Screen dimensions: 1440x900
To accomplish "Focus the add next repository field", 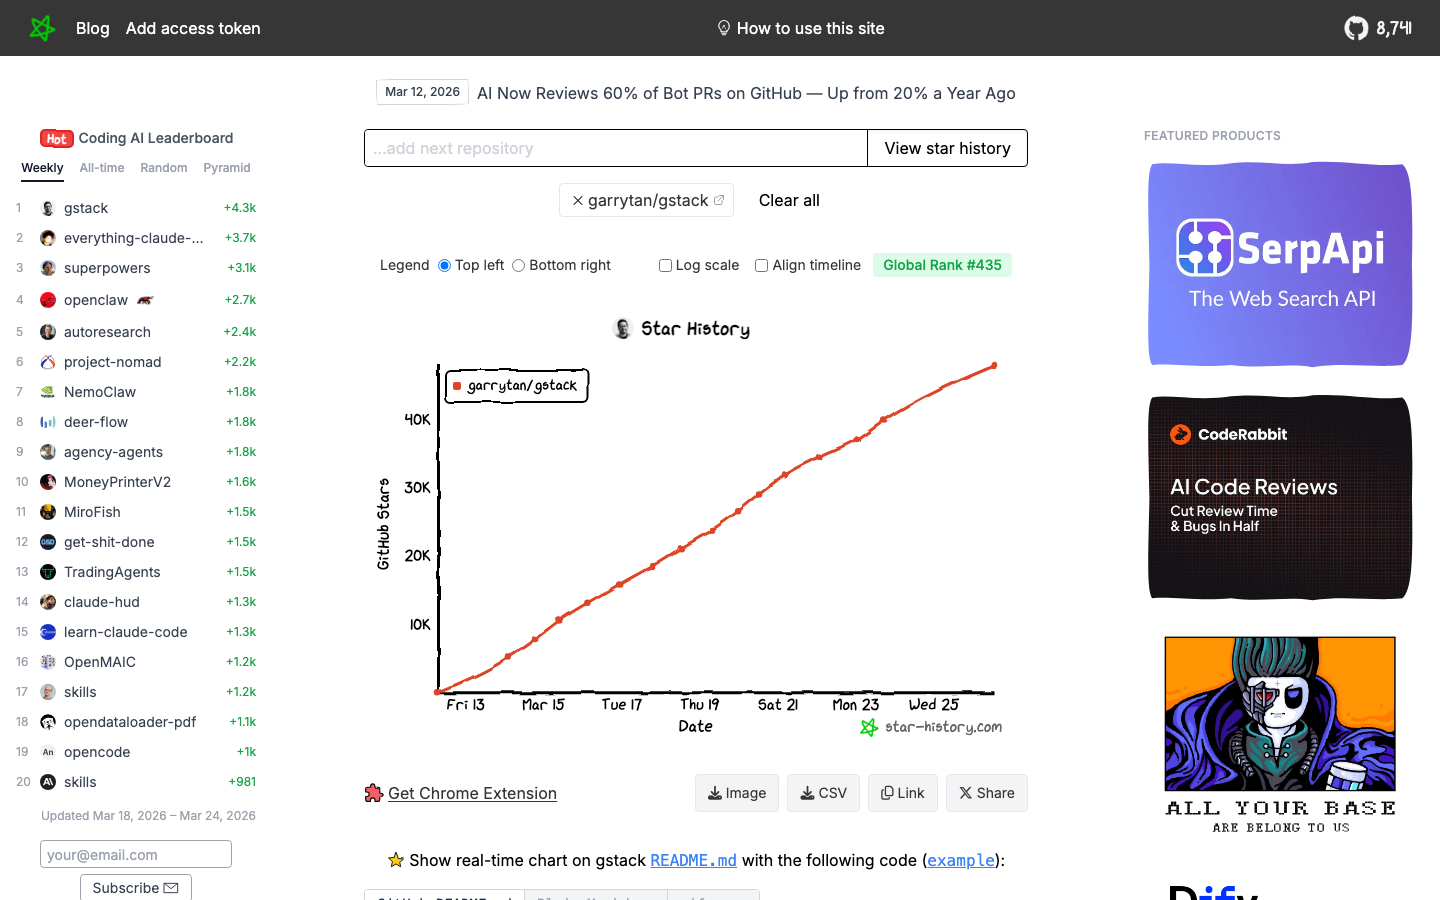I will [x=616, y=148].
